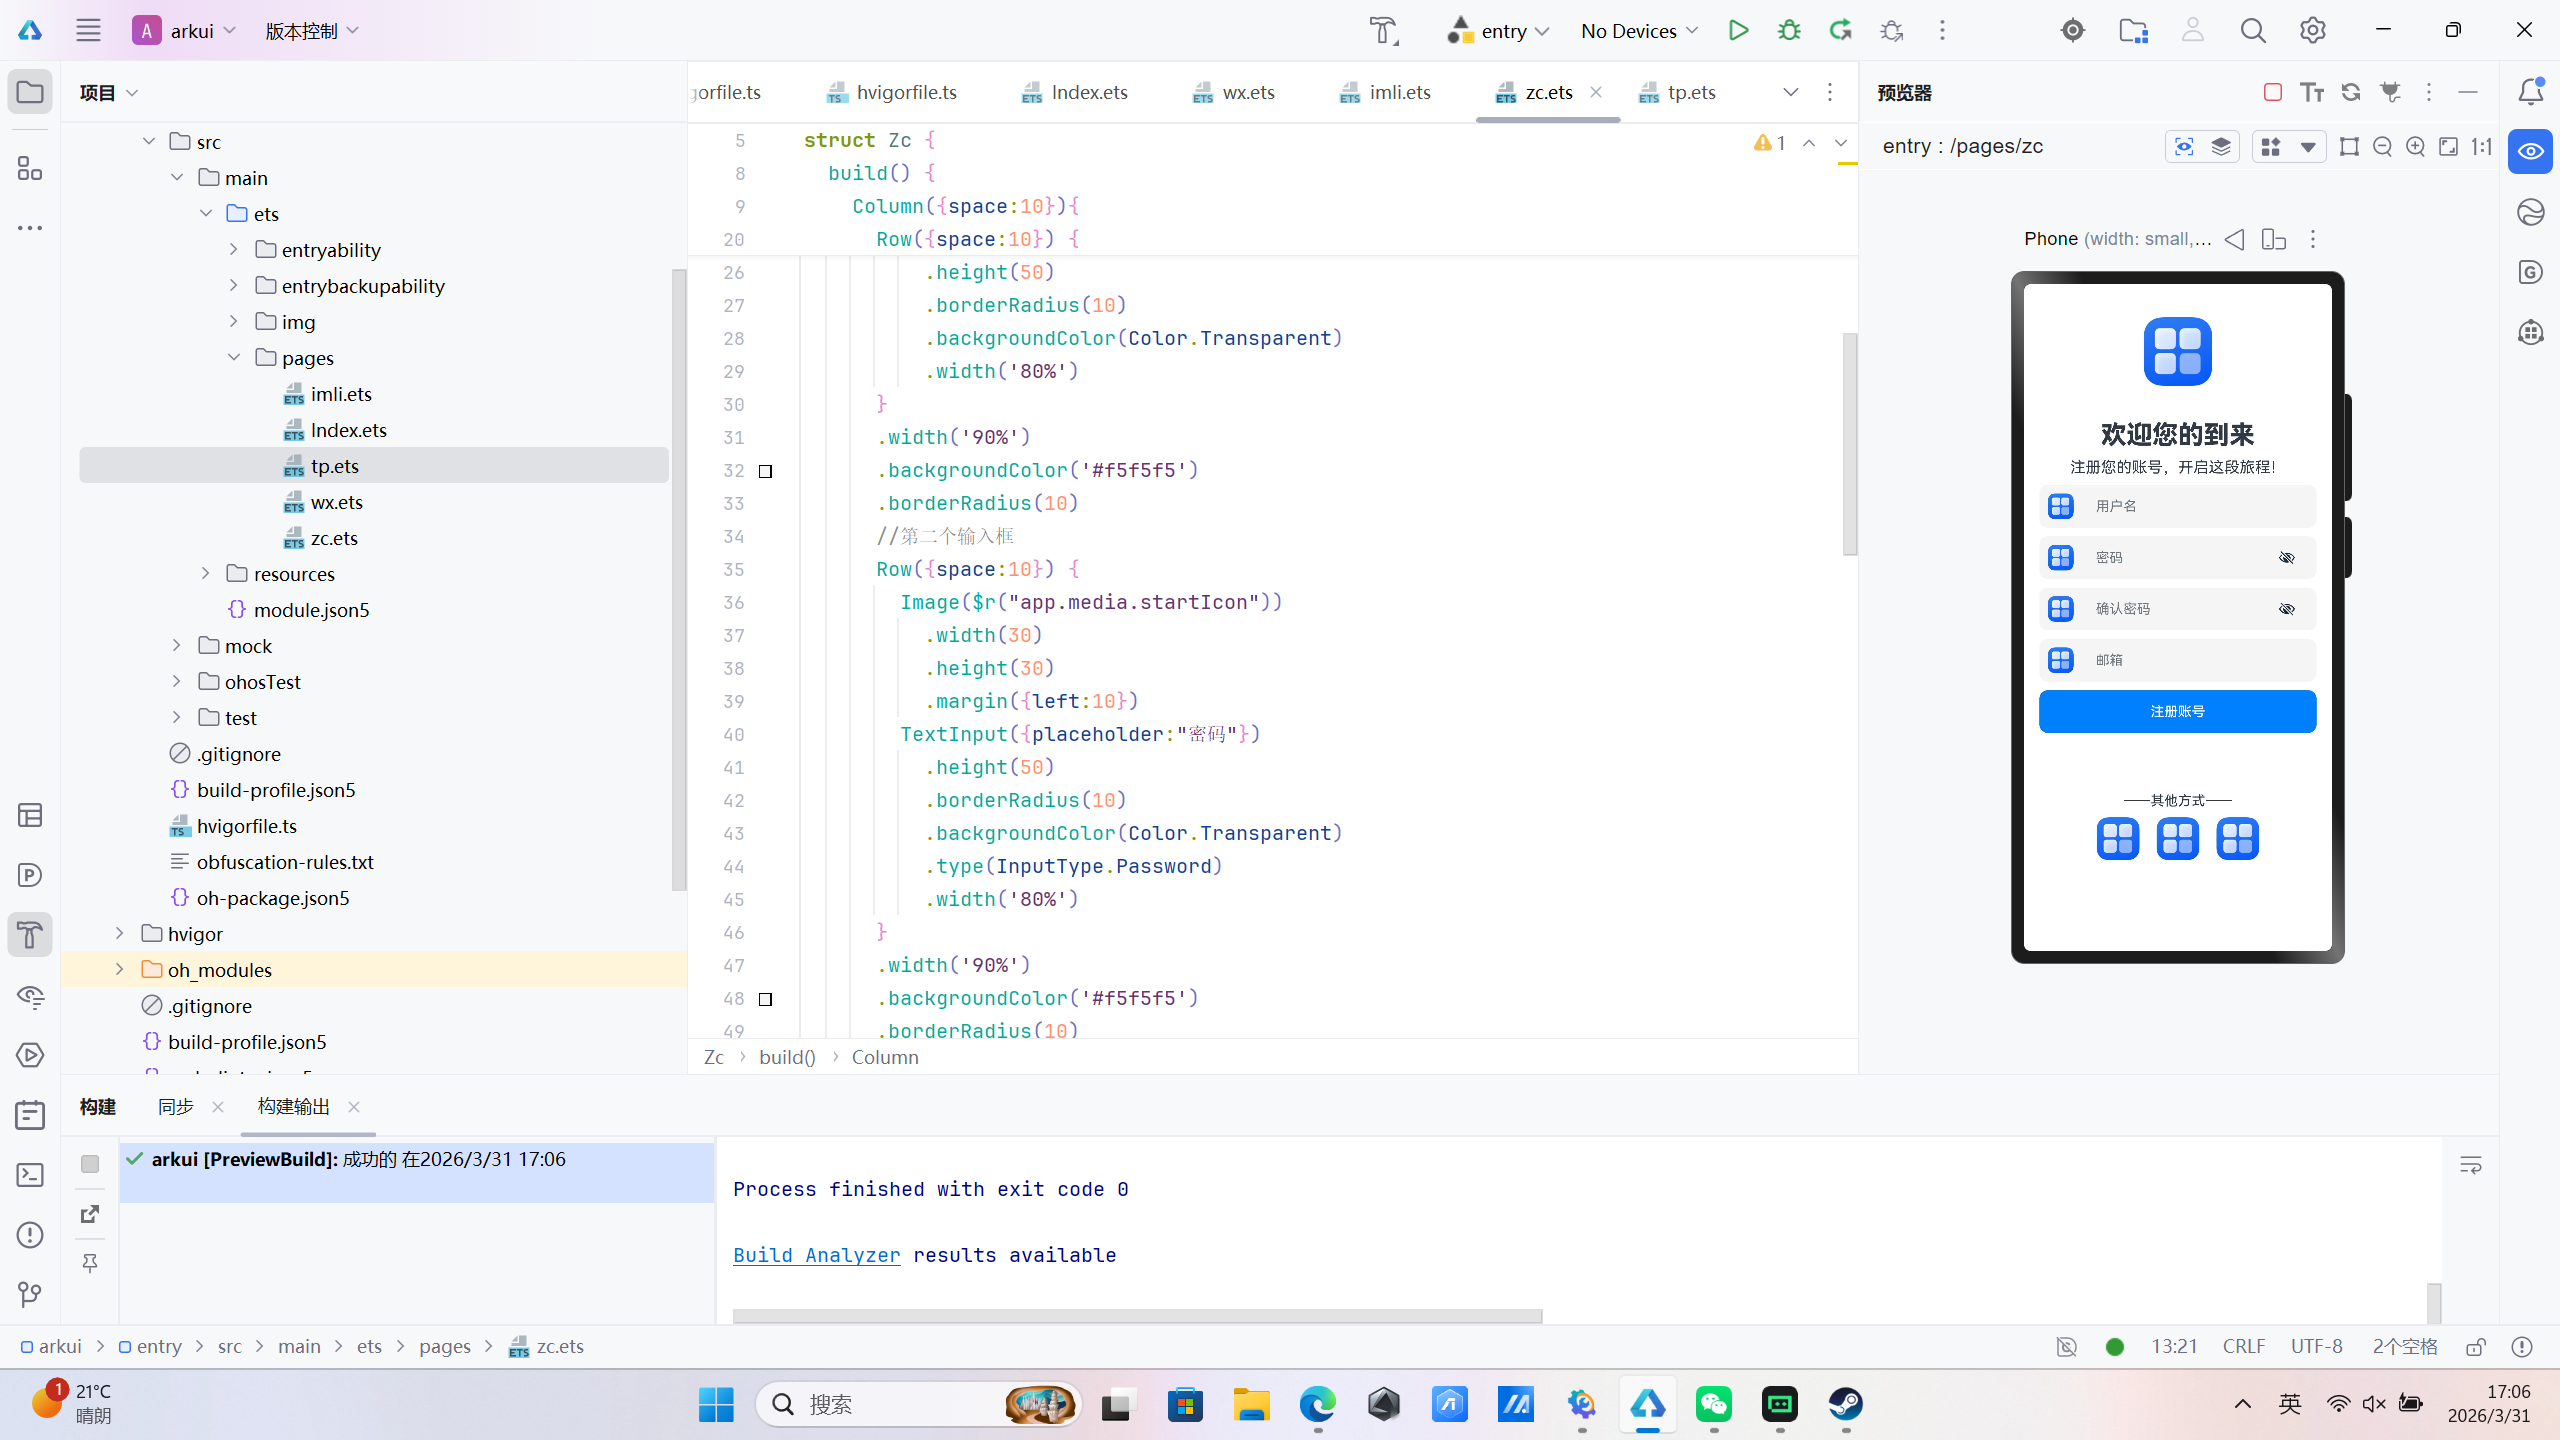Click the 注册账号 button in preview
Viewport: 2560px width, 1440px height.
[x=2177, y=711]
